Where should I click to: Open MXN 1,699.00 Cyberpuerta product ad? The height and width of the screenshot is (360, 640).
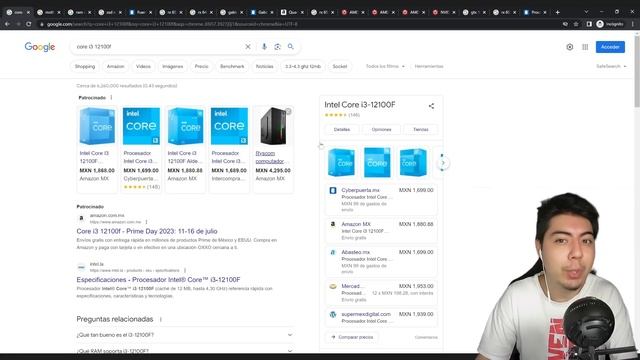point(141,149)
